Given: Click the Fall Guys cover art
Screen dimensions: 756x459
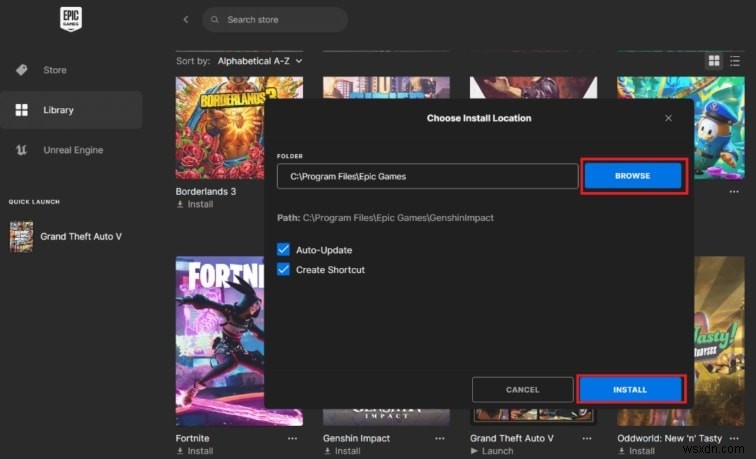Looking at the screenshot, I should pos(719,128).
